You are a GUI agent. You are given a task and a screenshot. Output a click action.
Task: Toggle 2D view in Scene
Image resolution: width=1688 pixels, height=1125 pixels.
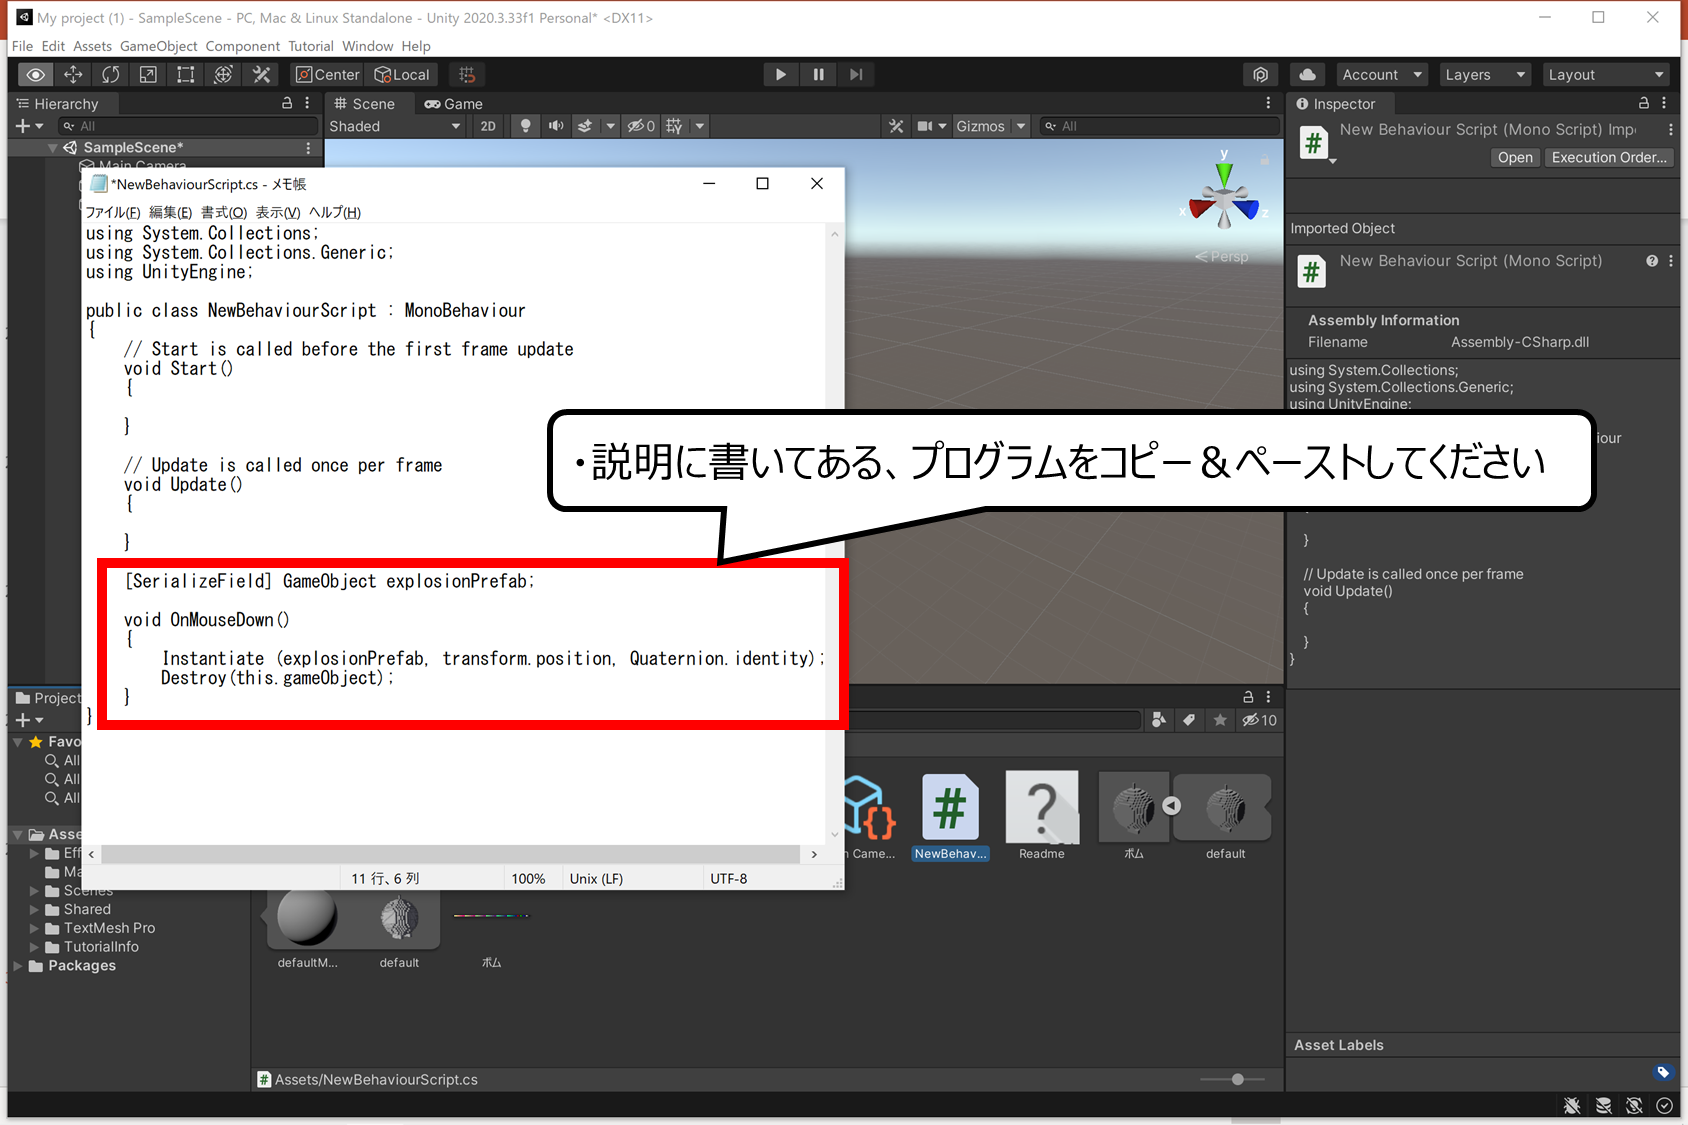point(487,126)
